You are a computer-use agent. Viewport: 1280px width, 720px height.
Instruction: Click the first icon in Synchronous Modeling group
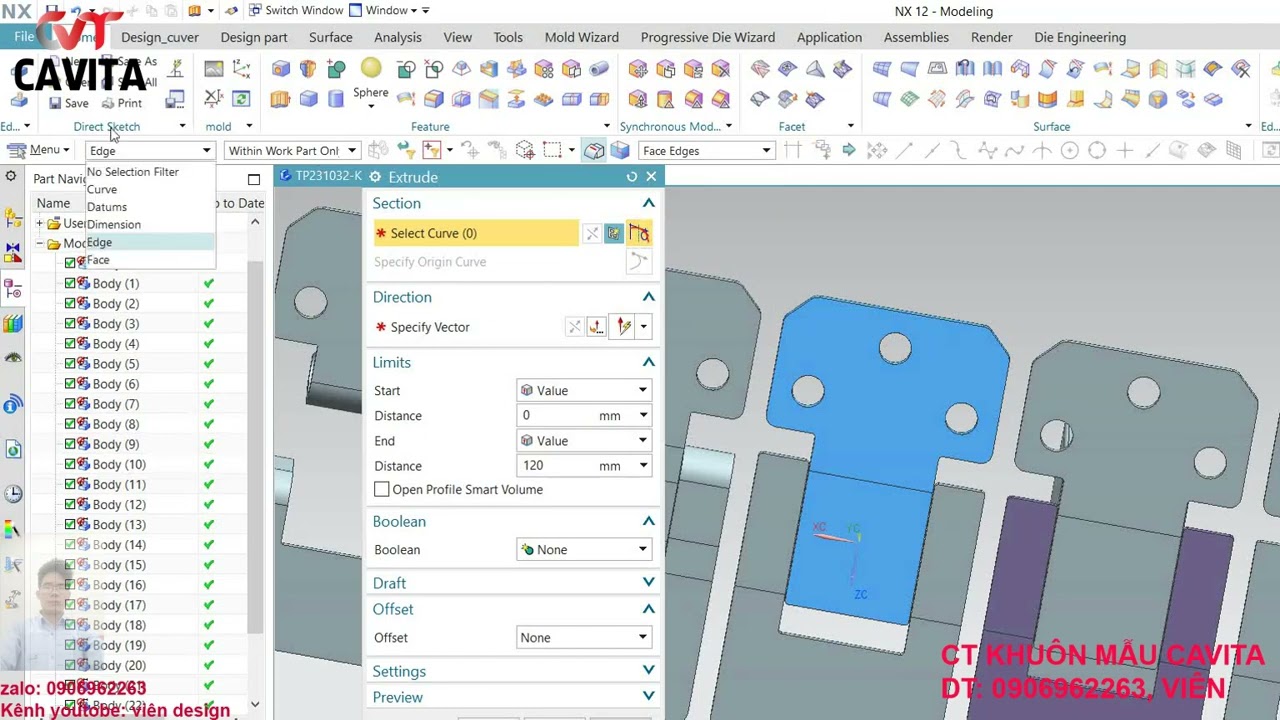click(638, 69)
